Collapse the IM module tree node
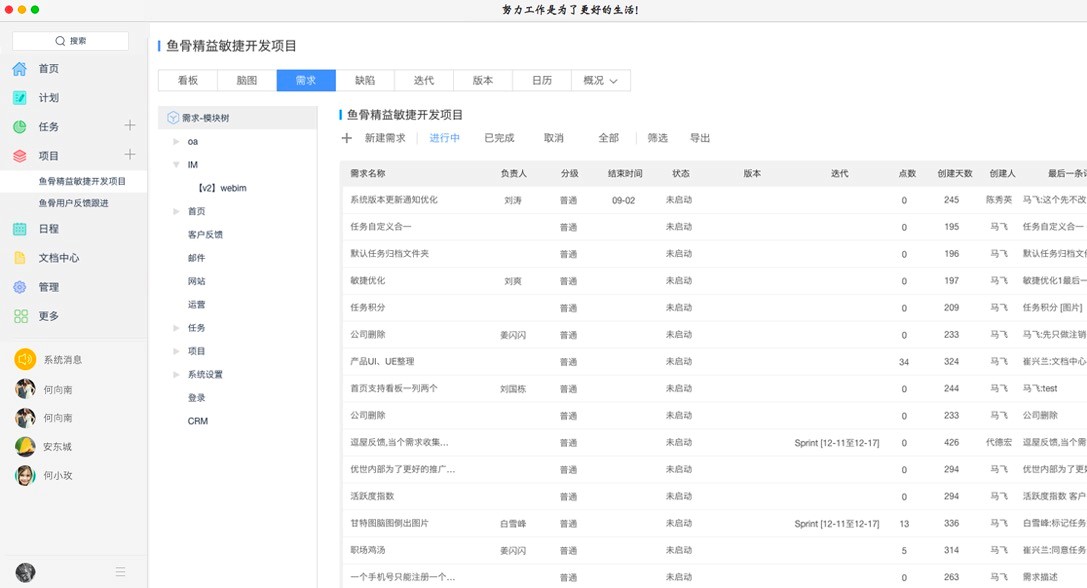The image size is (1087, 588). click(x=176, y=165)
